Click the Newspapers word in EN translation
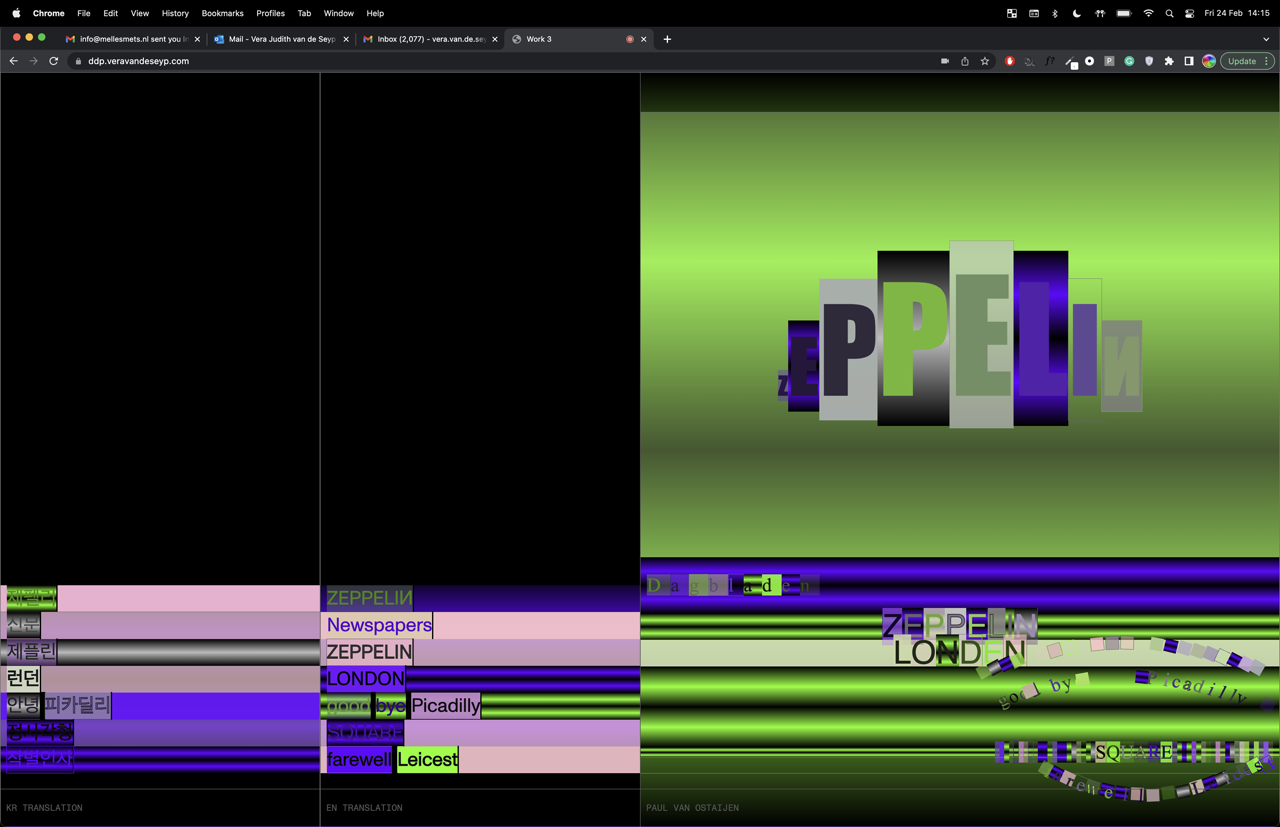The height and width of the screenshot is (827, 1280). [379, 625]
